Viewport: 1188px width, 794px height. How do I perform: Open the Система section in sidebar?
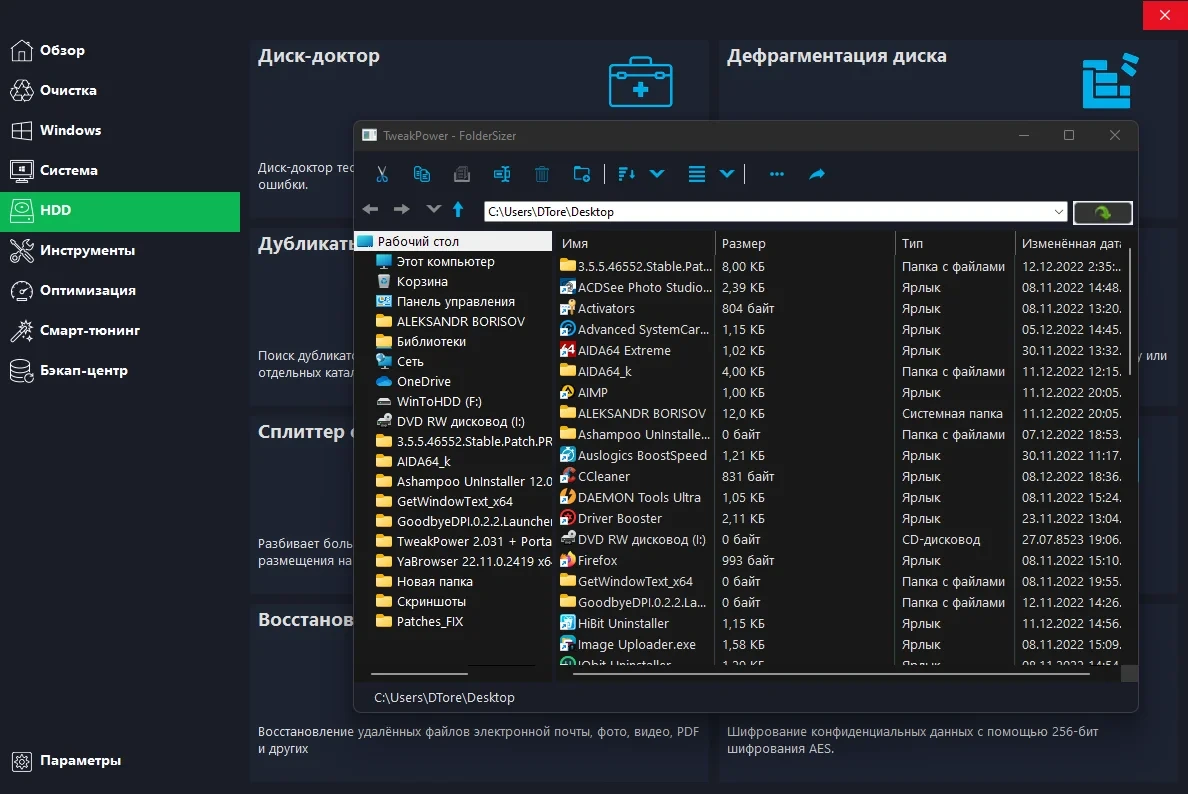120,170
